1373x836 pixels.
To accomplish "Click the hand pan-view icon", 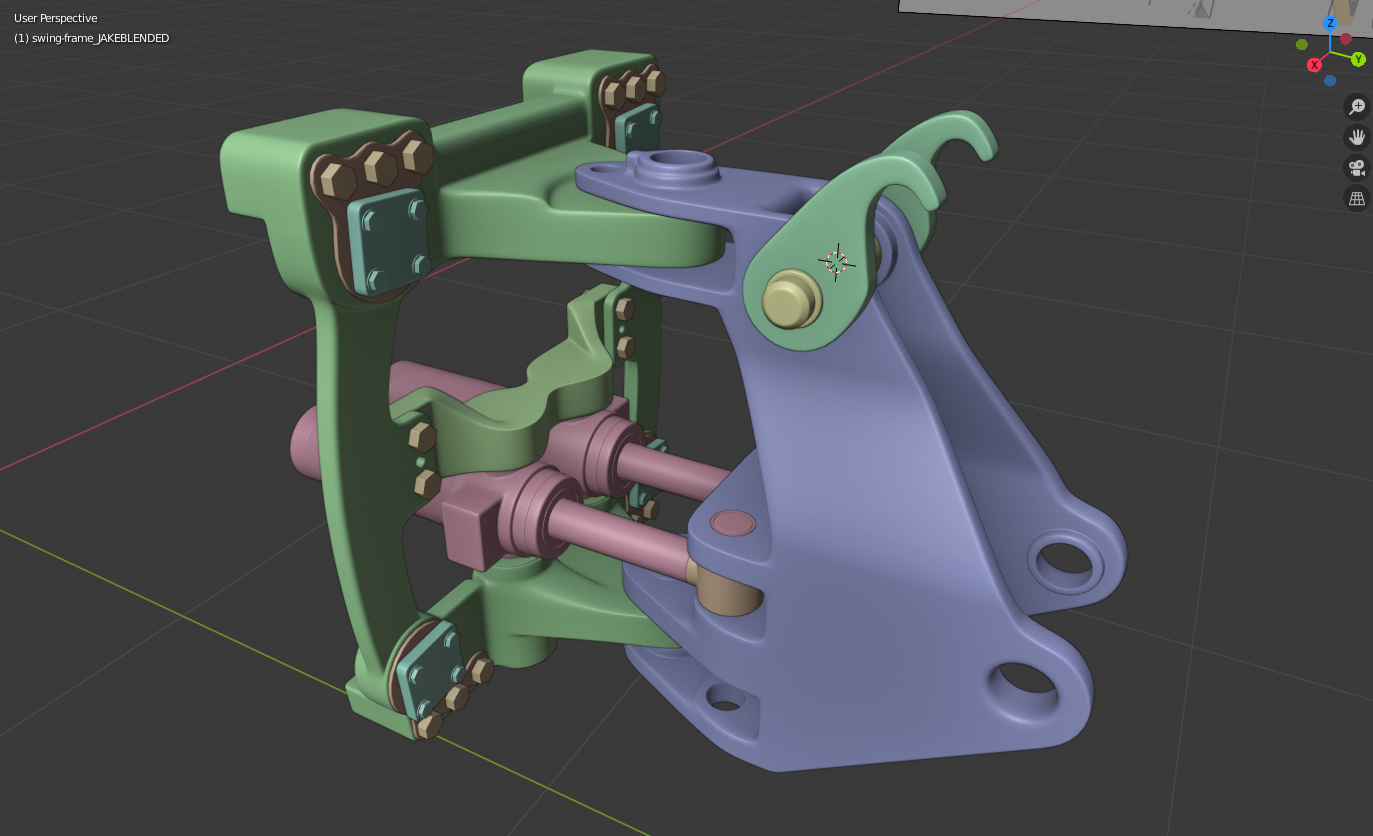I will point(1357,137).
